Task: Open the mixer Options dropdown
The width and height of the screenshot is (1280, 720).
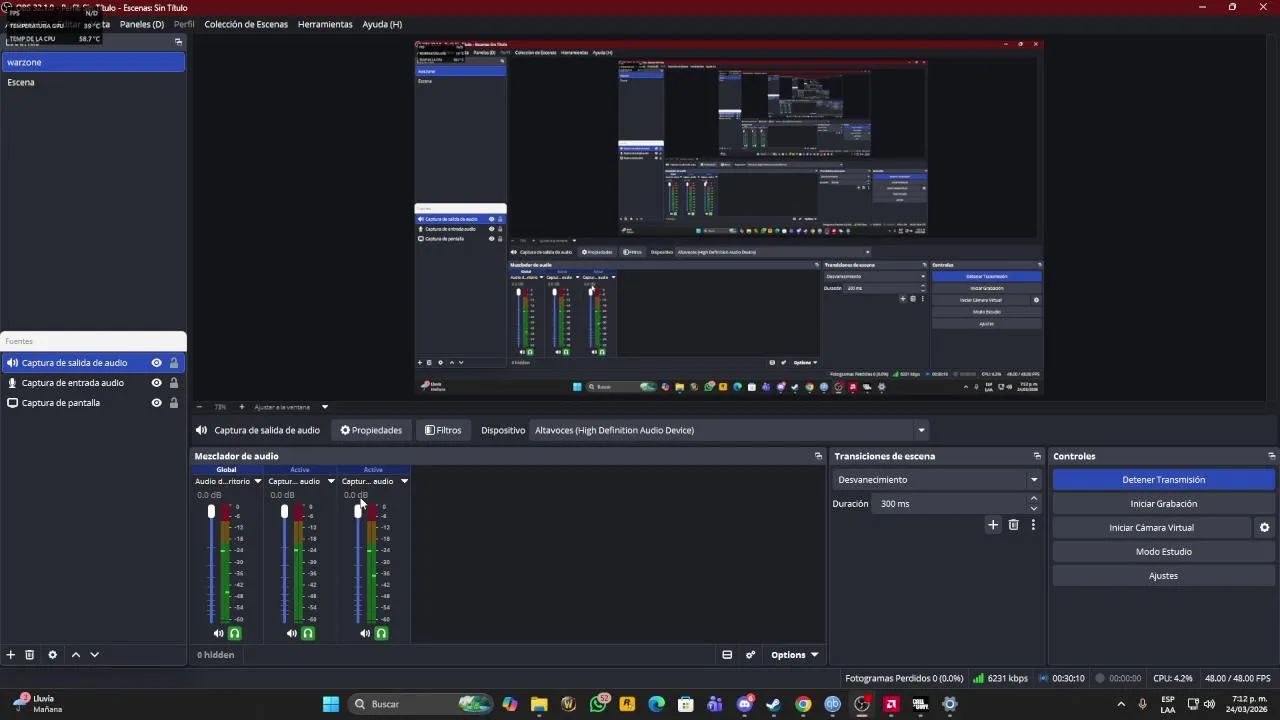Action: pyautogui.click(x=795, y=655)
